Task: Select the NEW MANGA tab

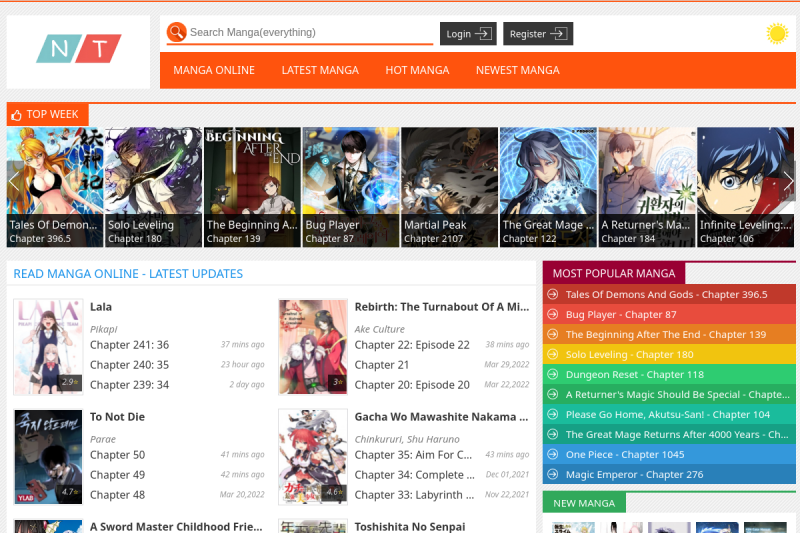Action: pyautogui.click(x=584, y=503)
